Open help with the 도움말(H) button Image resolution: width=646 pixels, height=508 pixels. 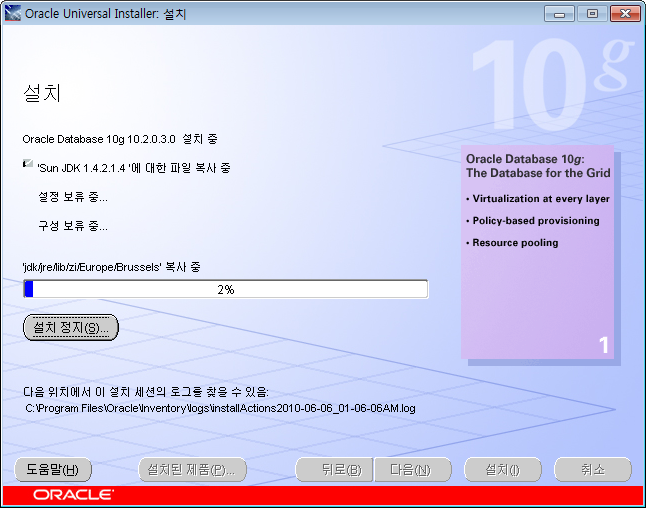[x=53, y=469]
